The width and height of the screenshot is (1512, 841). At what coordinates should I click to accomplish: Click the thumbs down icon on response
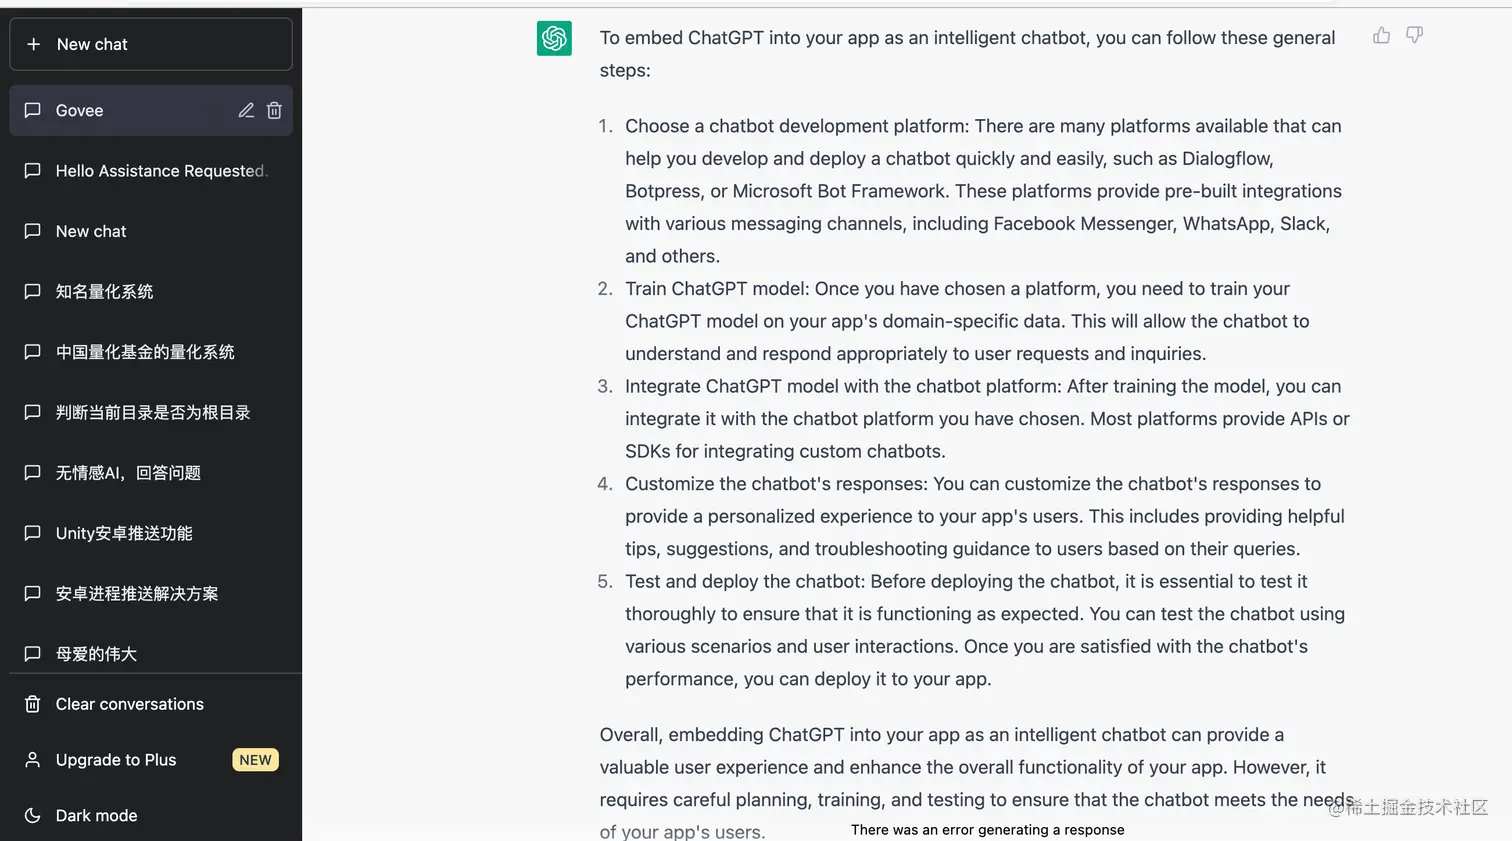[x=1414, y=36]
